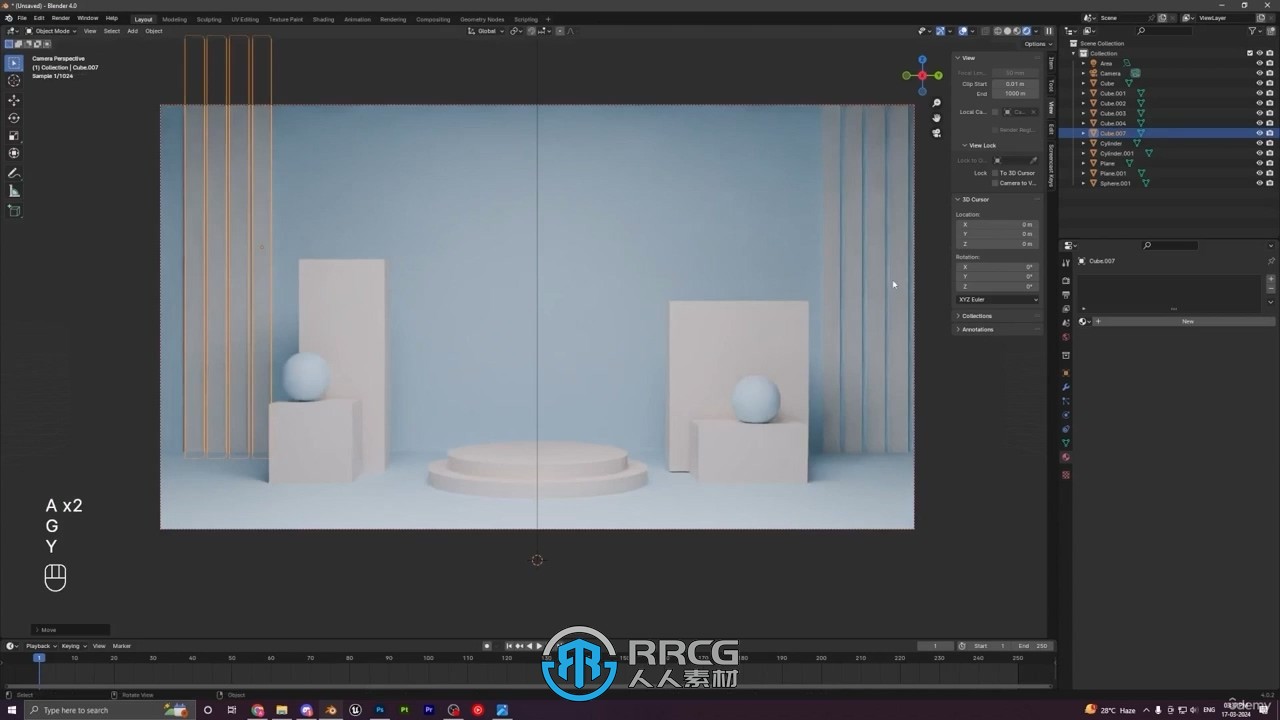Click New material button
The height and width of the screenshot is (720, 1280).
pos(1188,321)
